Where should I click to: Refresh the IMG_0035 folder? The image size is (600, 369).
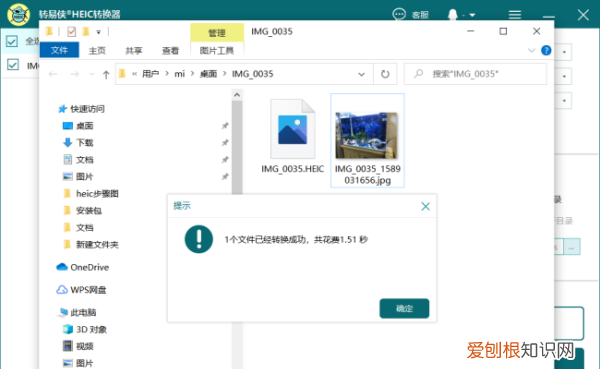(x=385, y=74)
